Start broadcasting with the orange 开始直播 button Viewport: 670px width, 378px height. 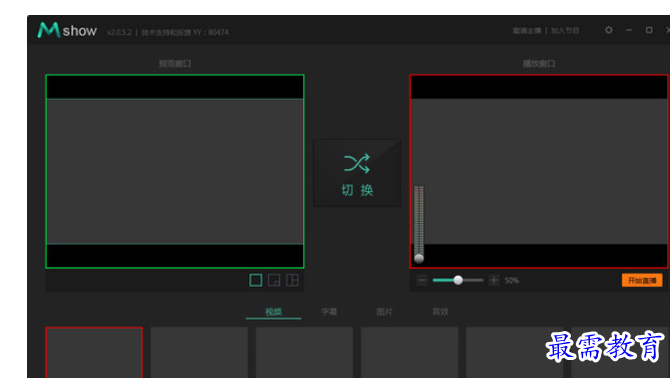click(642, 280)
